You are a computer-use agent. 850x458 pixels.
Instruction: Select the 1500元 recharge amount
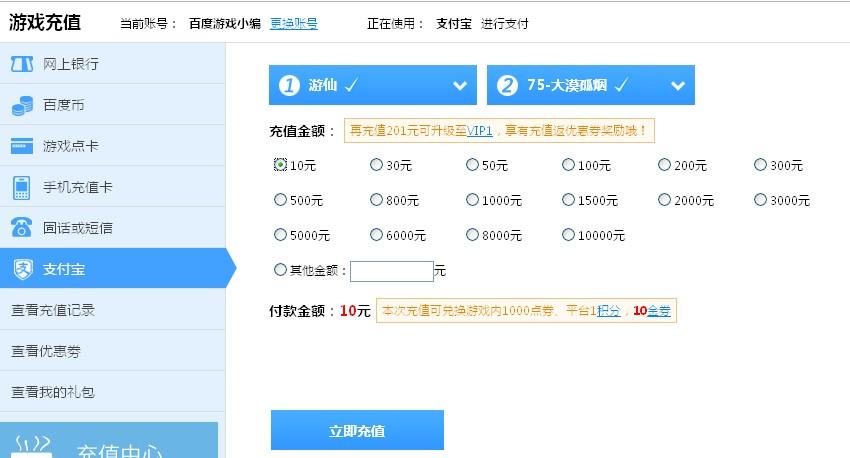(x=568, y=199)
